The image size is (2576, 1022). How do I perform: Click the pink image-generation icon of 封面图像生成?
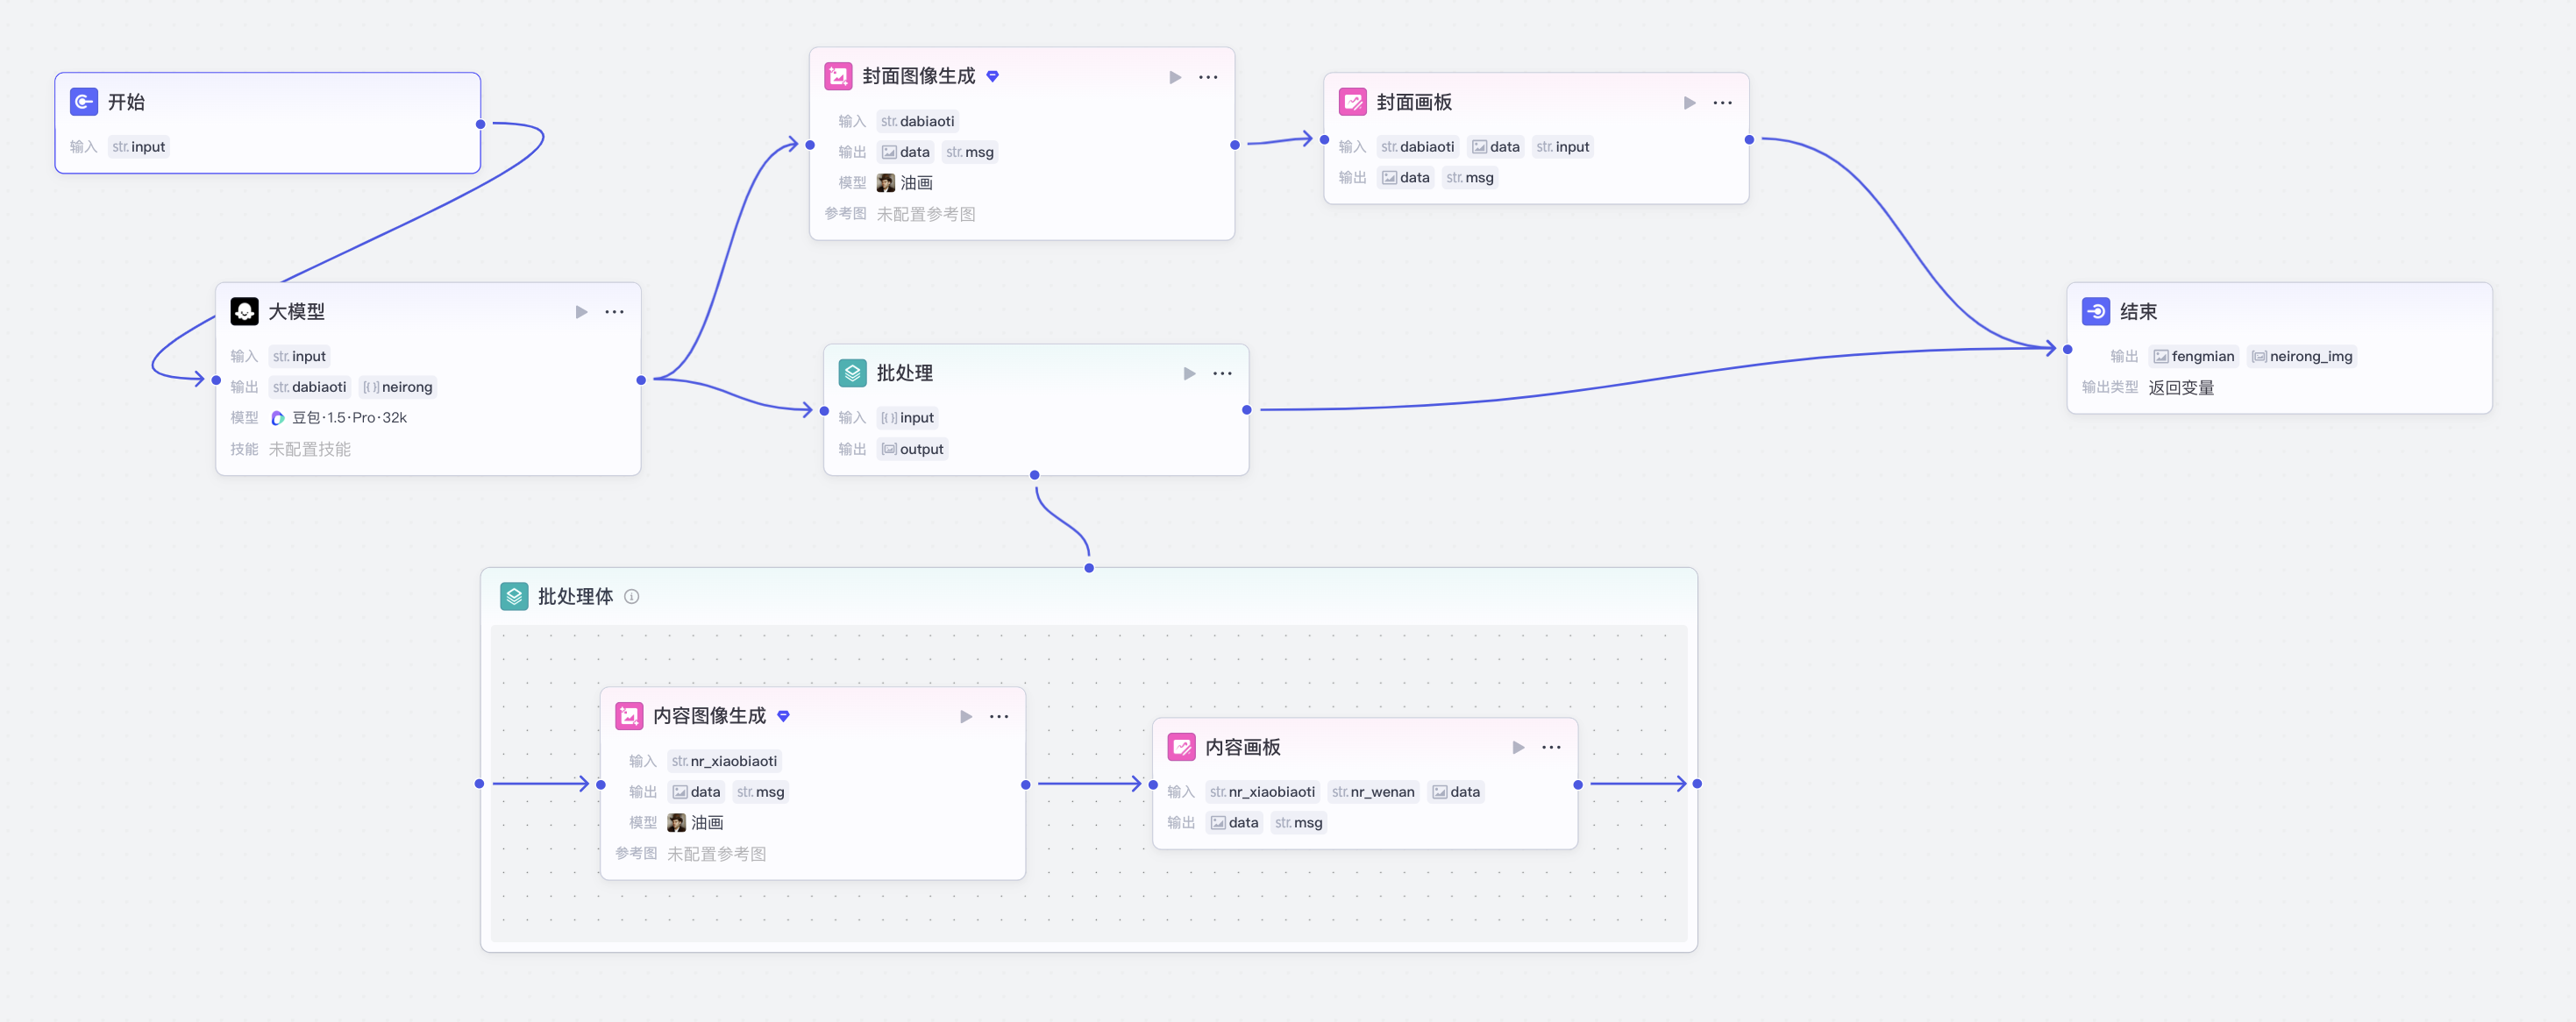point(838,76)
